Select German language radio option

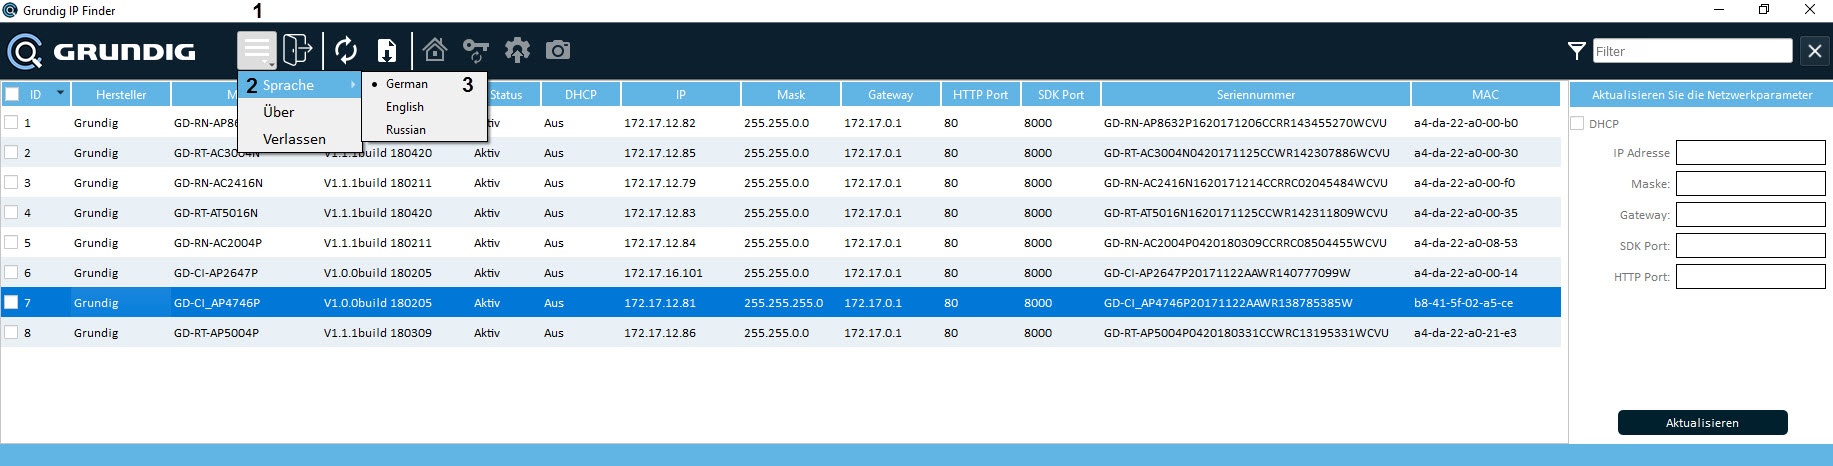pyautogui.click(x=406, y=84)
